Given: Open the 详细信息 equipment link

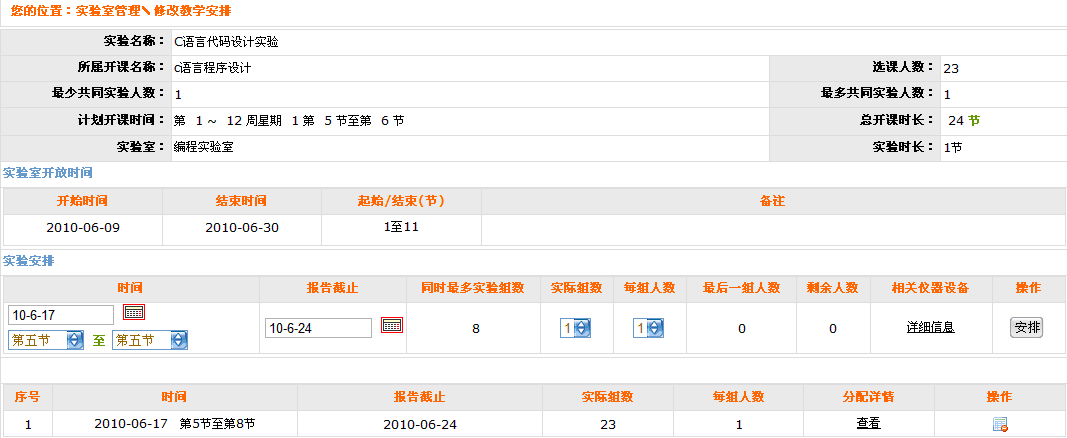Looking at the screenshot, I should [930, 328].
